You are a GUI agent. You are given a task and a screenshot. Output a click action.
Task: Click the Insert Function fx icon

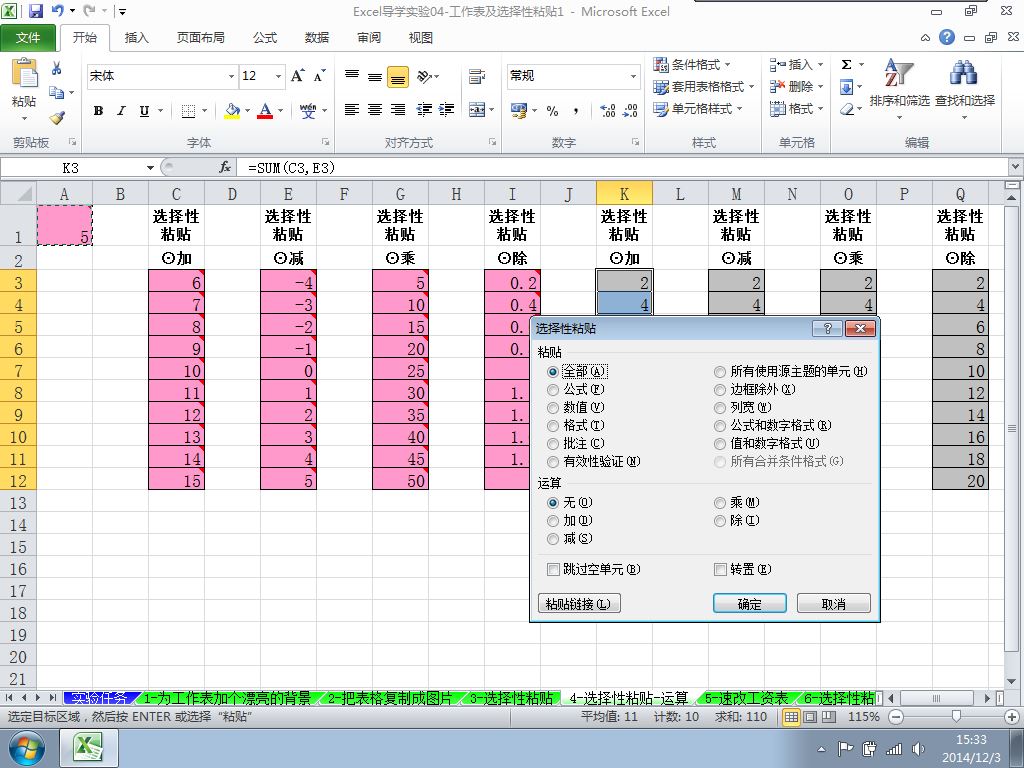coord(225,168)
